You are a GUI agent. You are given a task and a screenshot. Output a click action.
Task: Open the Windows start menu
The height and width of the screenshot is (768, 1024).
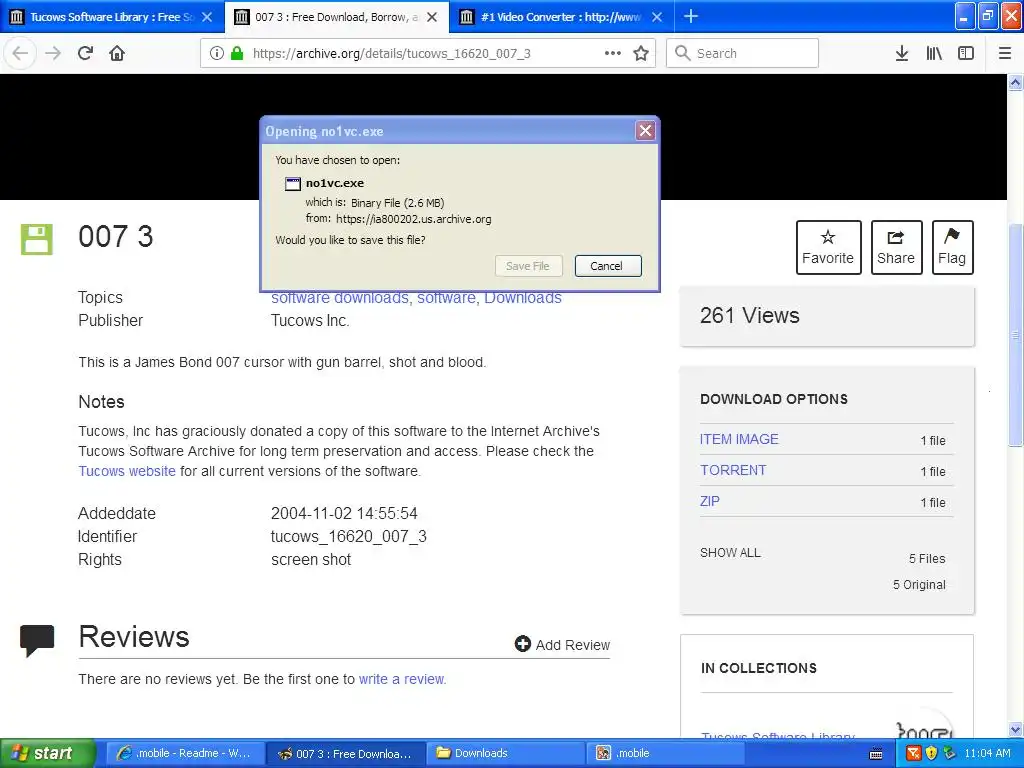(47, 753)
